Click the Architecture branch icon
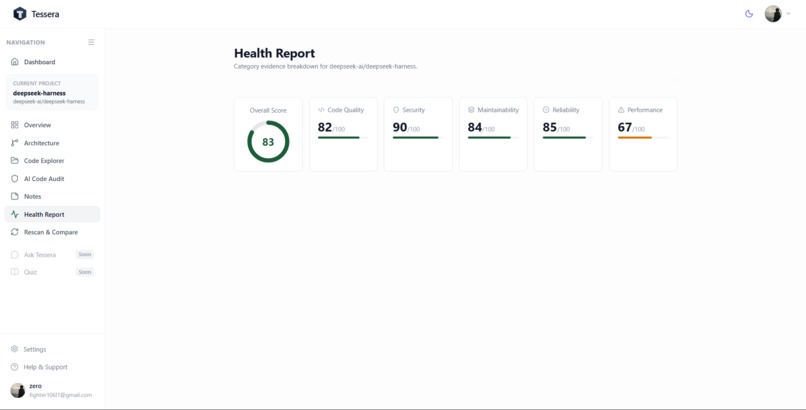 pyautogui.click(x=14, y=143)
